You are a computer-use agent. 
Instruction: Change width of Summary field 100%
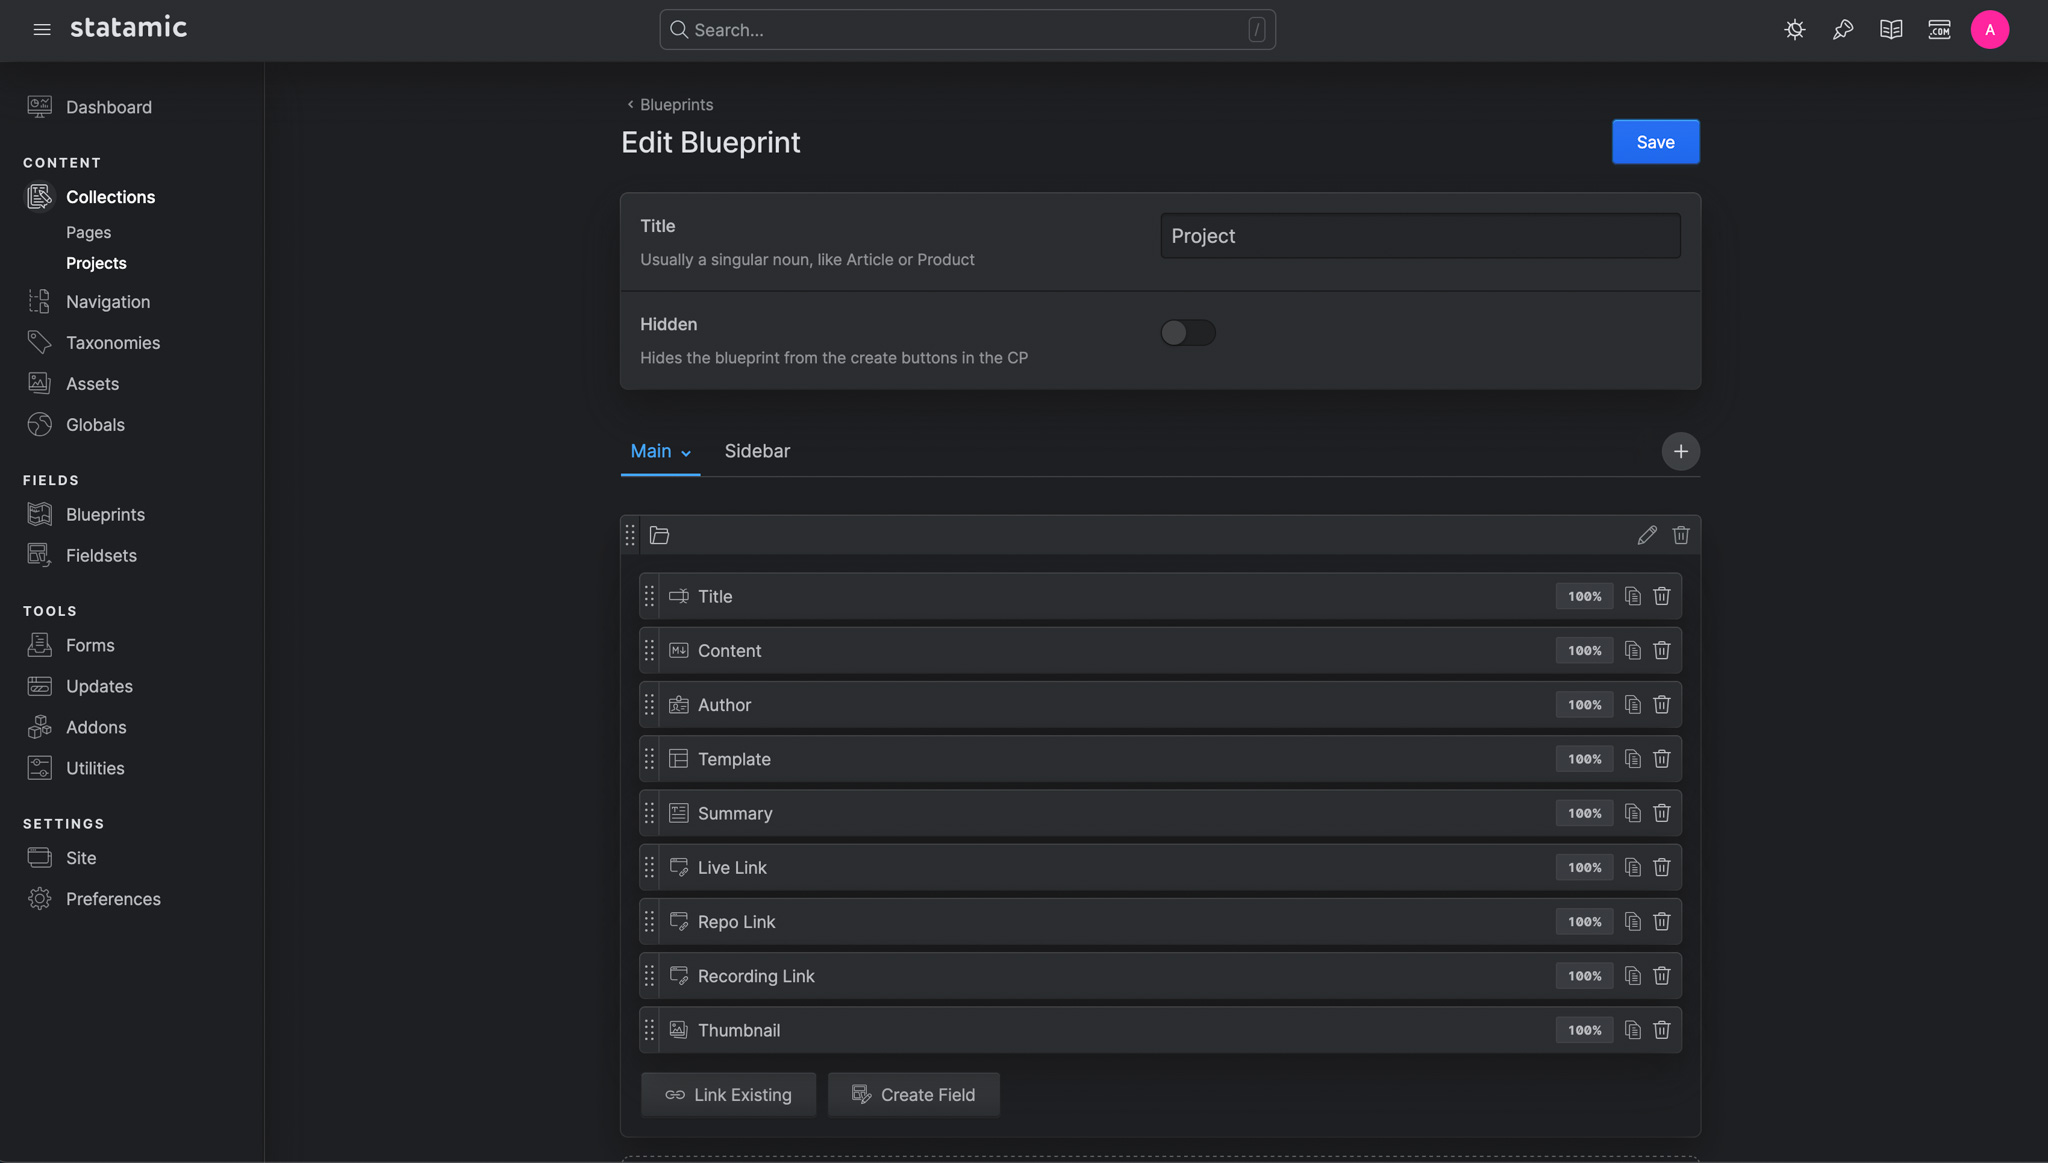[1584, 813]
